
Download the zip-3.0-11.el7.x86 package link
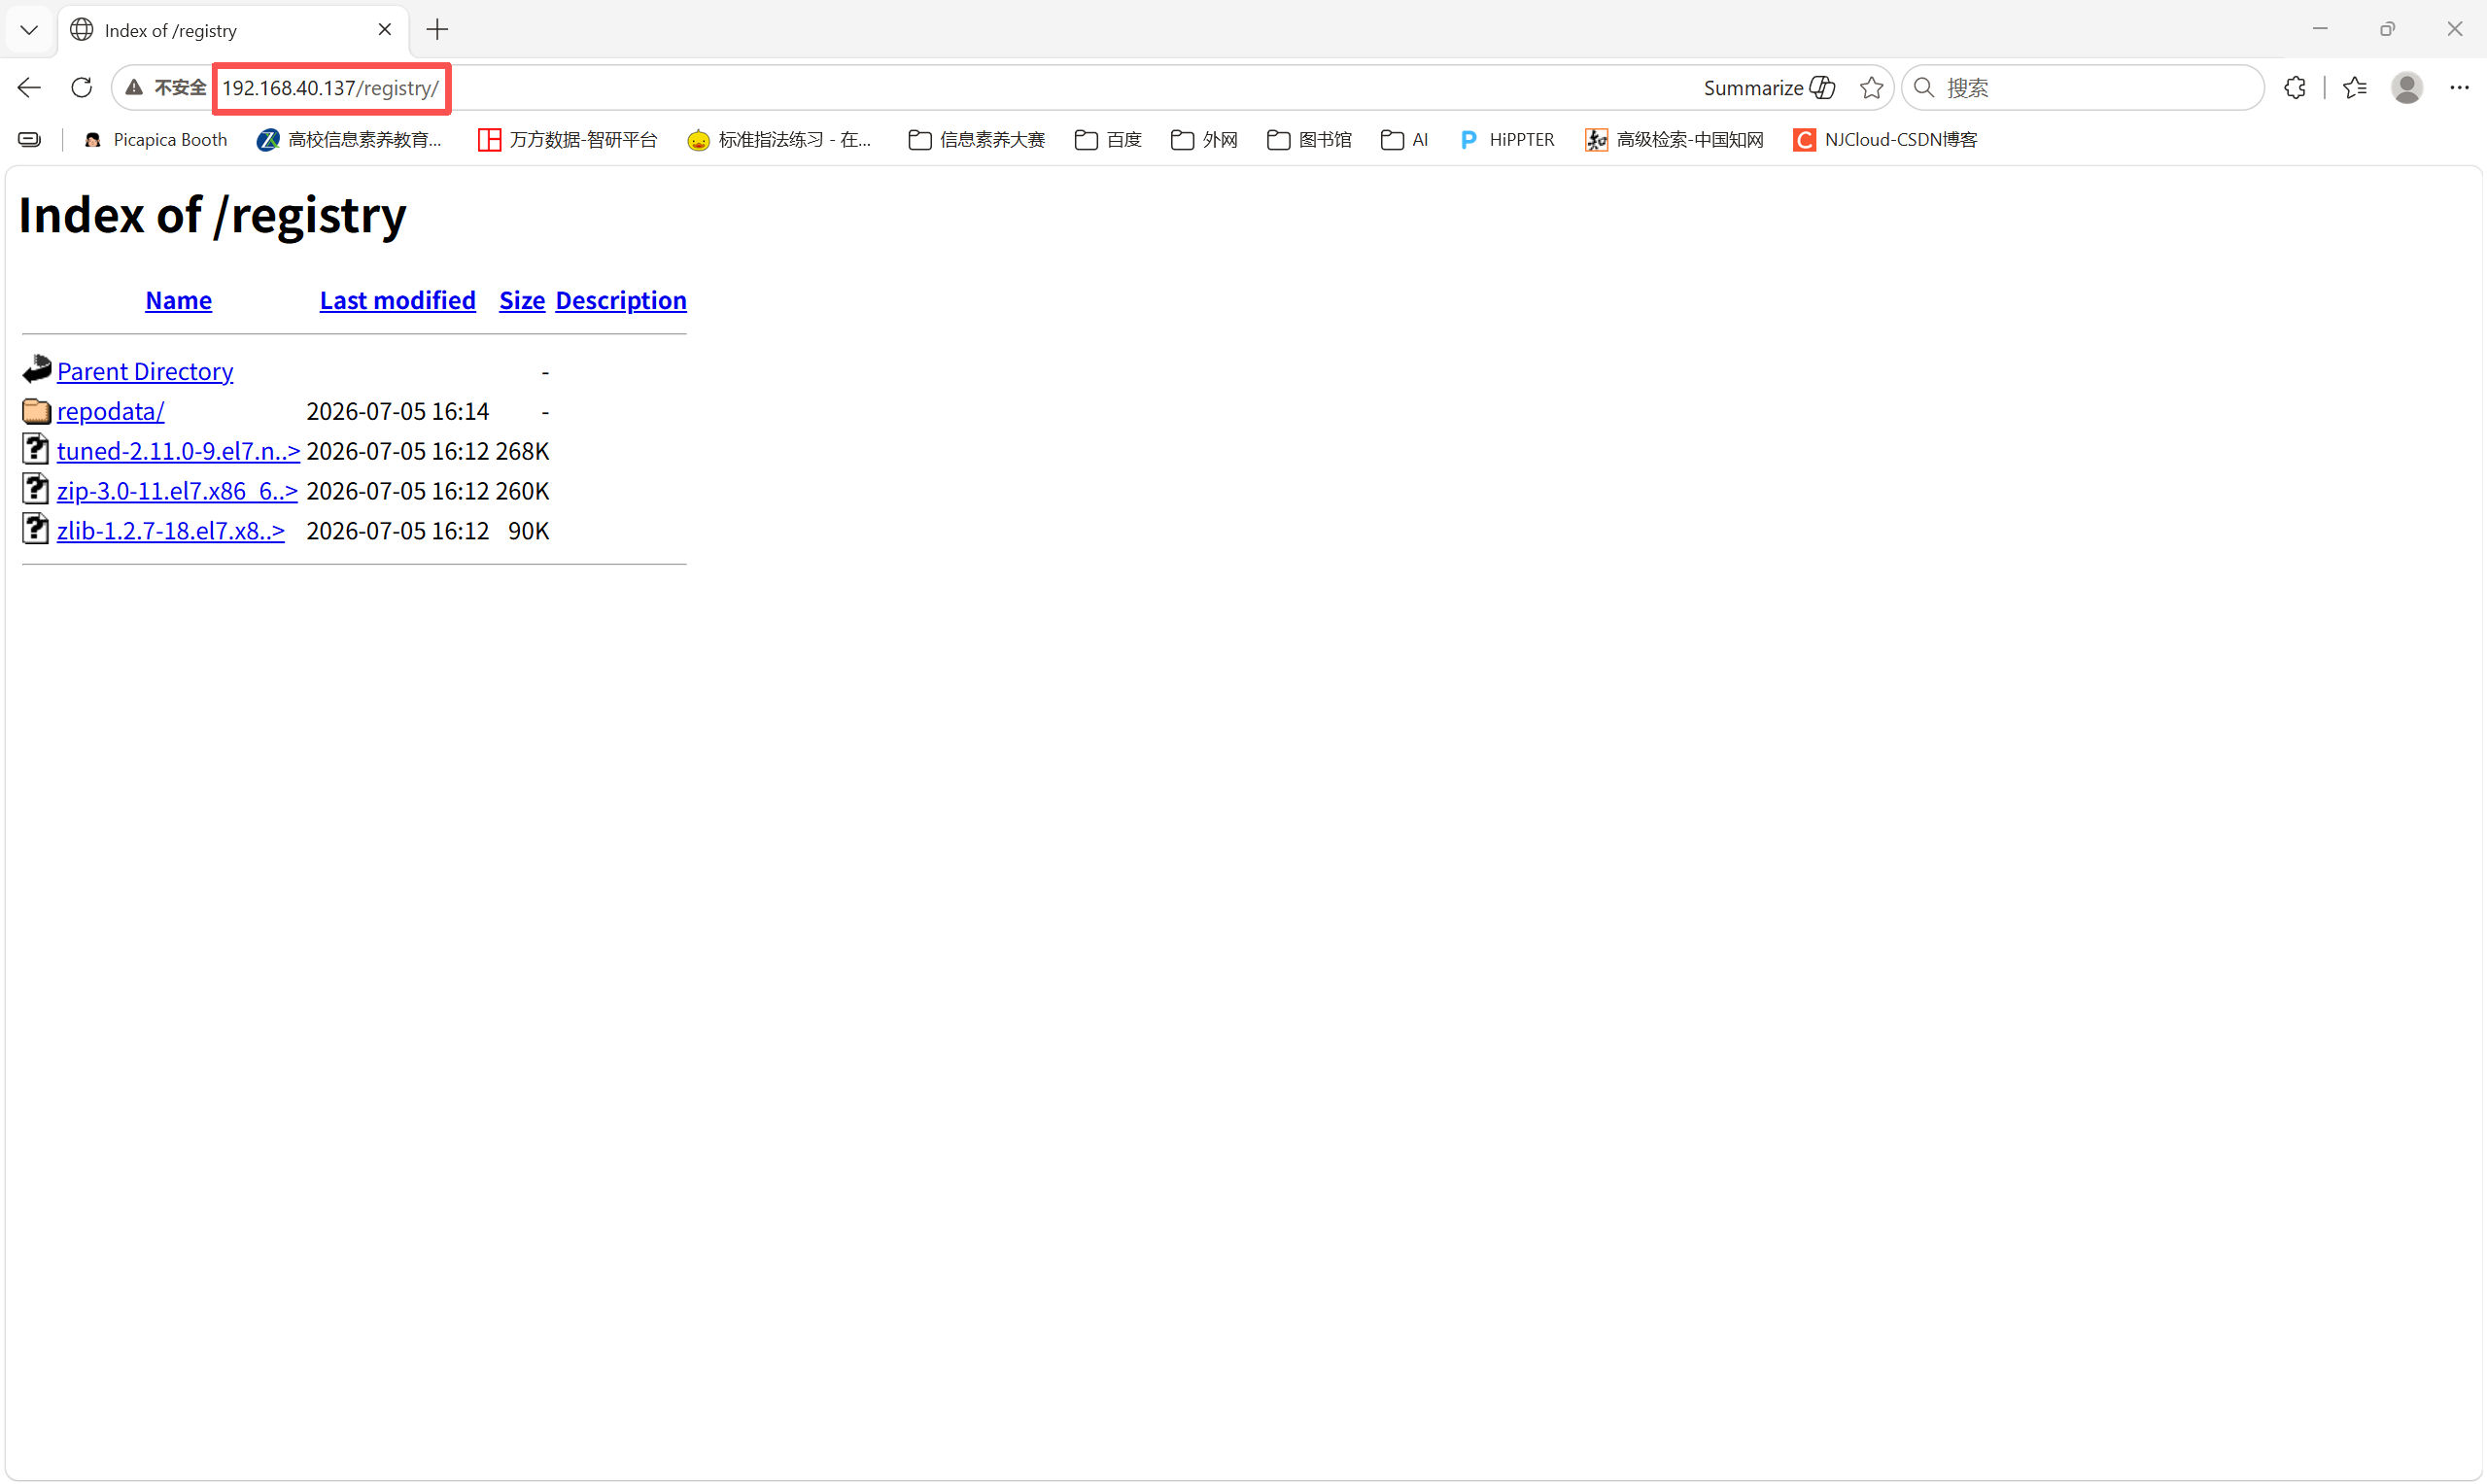[x=177, y=491]
